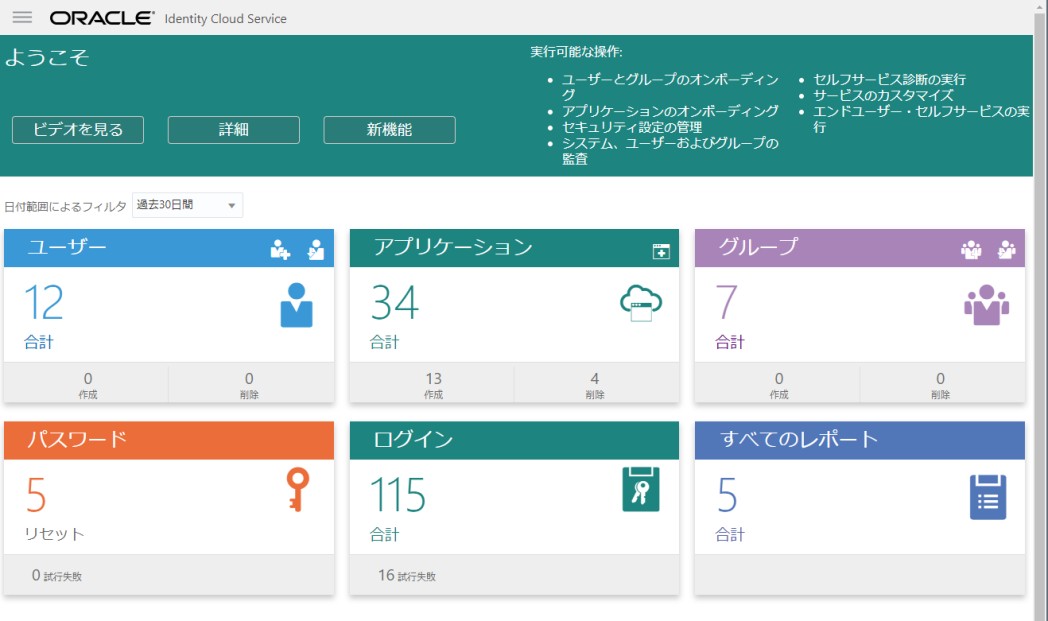Click 4 削除 in applications tile
Viewport: 1048px width, 621px height.
[595, 384]
